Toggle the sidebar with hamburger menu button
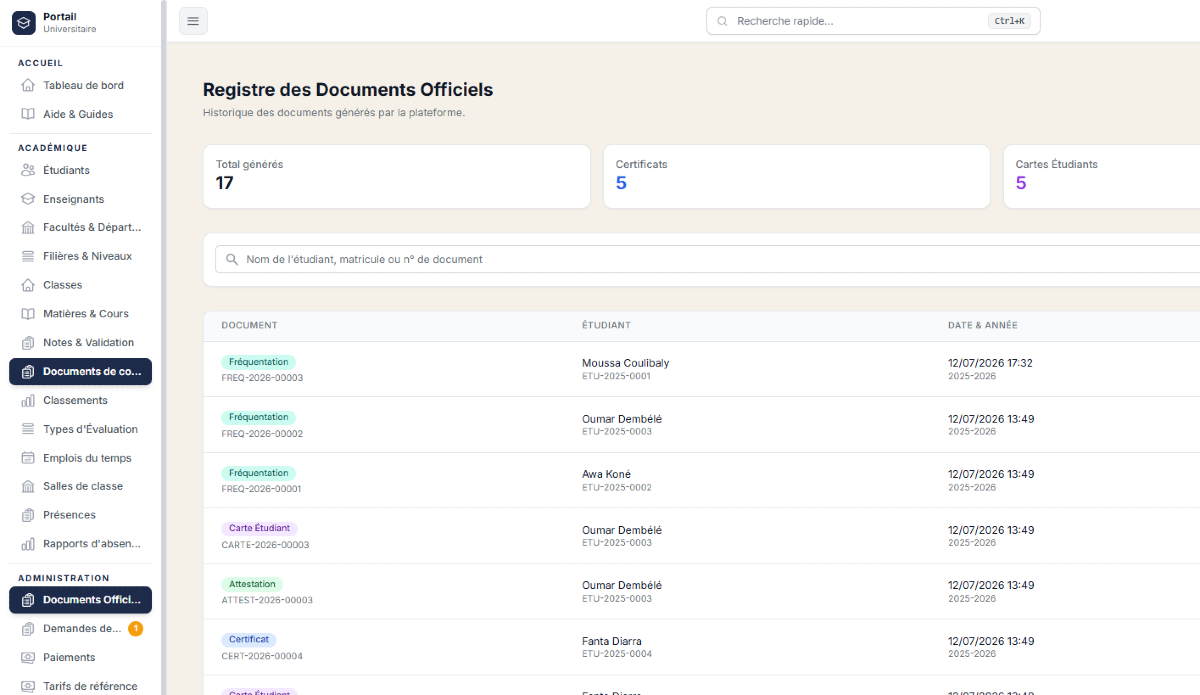1200x695 pixels. point(193,21)
